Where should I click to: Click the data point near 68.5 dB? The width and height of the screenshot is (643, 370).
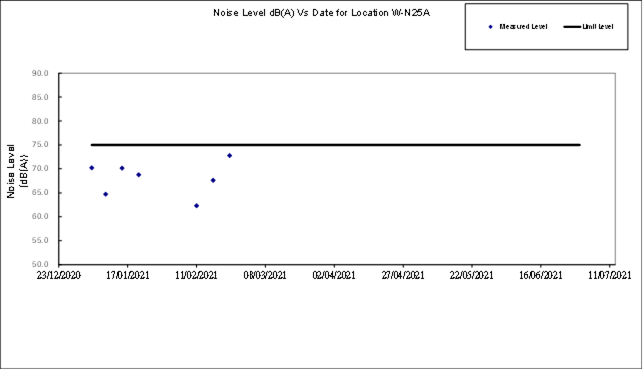tap(139, 175)
